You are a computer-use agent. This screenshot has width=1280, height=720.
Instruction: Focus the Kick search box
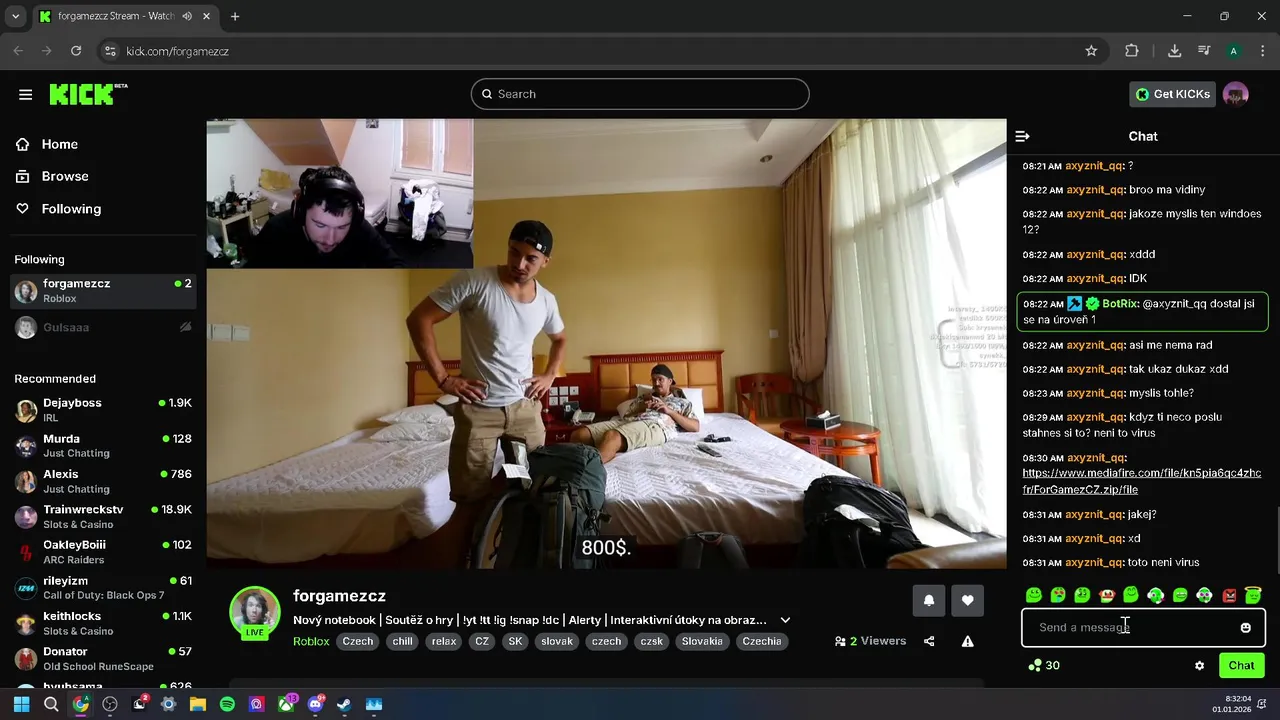tap(640, 94)
